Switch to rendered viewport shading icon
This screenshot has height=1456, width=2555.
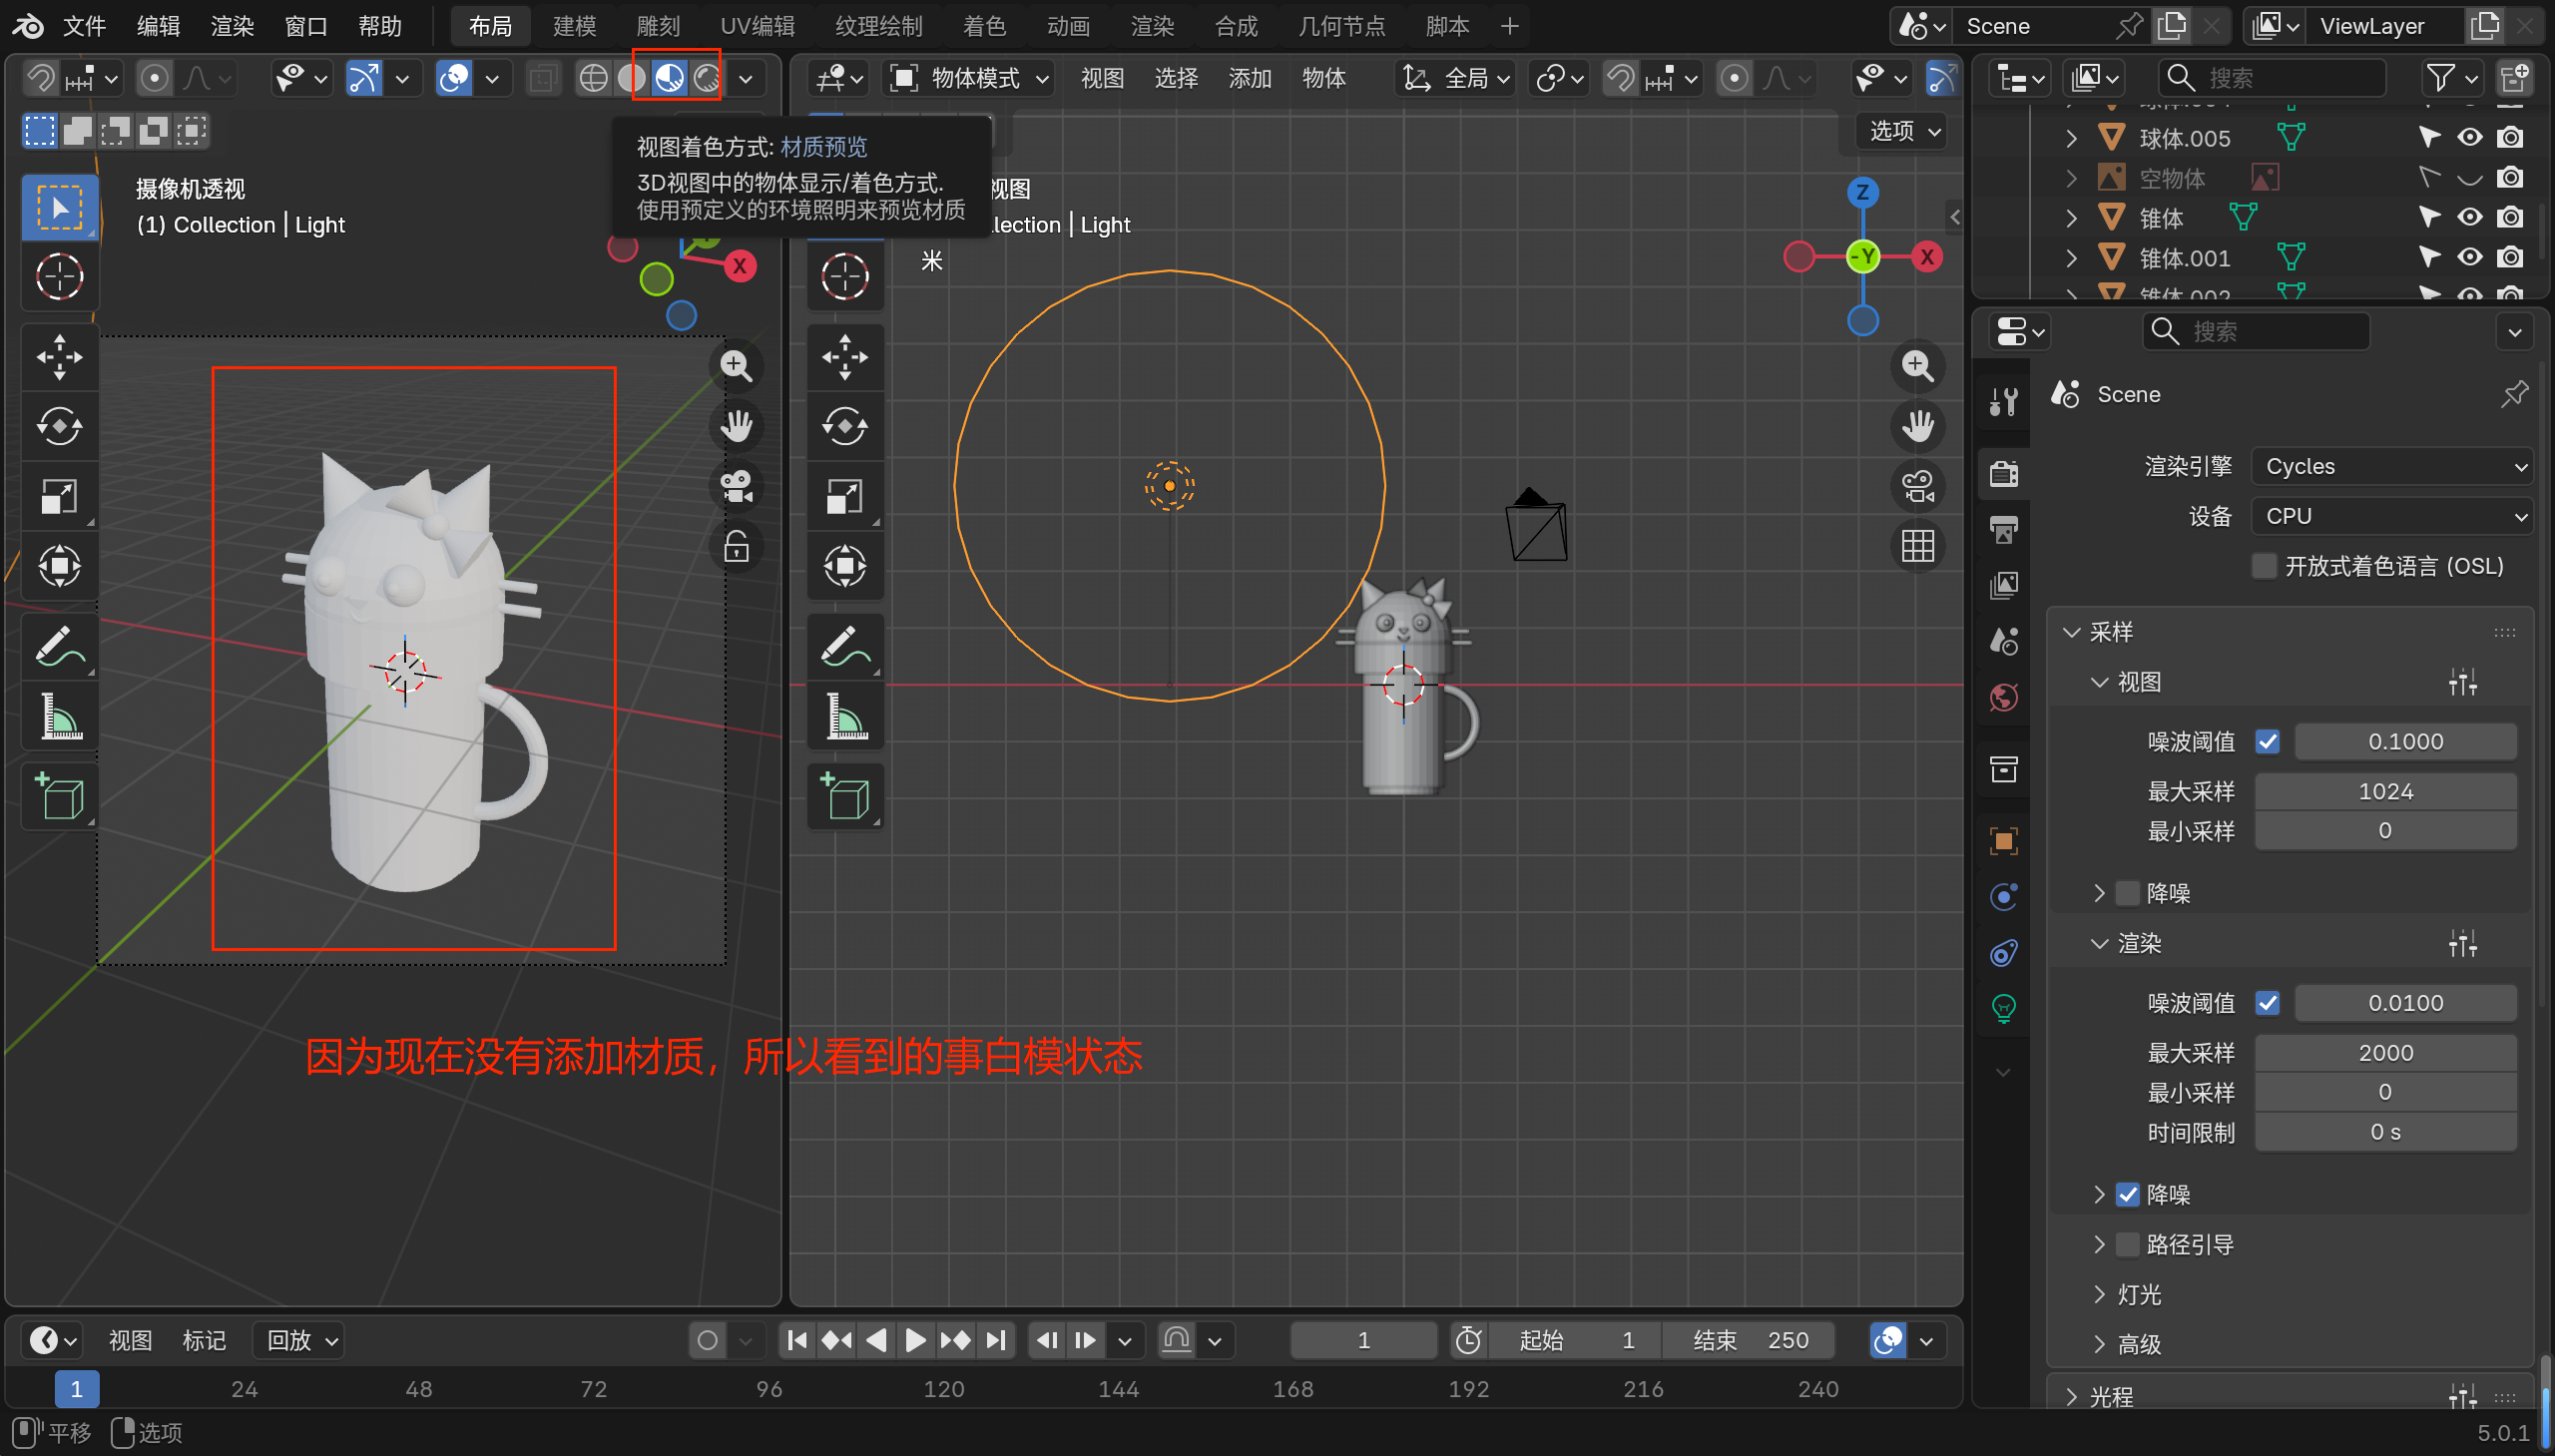[x=707, y=78]
